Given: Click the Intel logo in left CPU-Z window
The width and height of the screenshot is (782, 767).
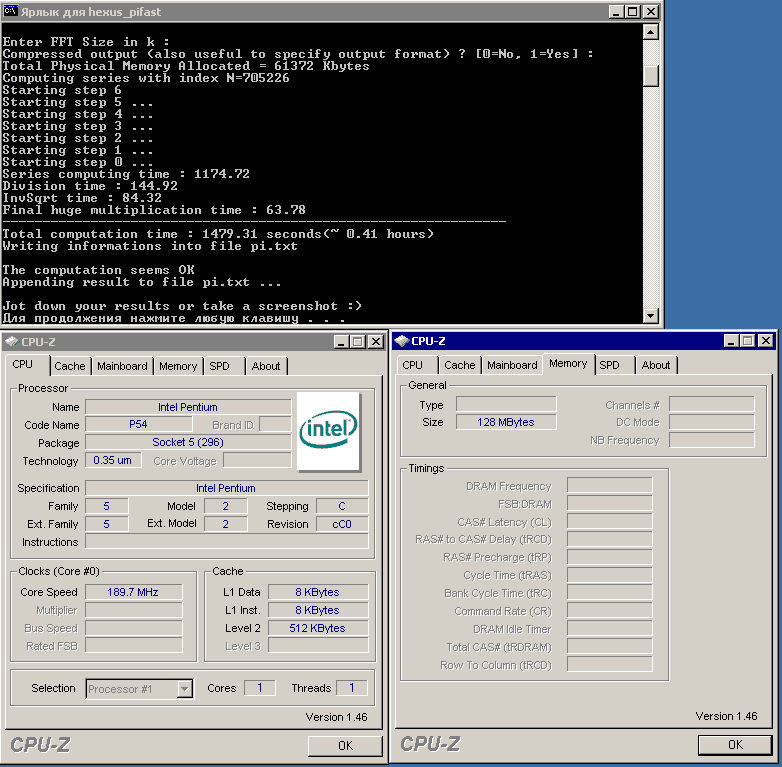Looking at the screenshot, I should (328, 431).
